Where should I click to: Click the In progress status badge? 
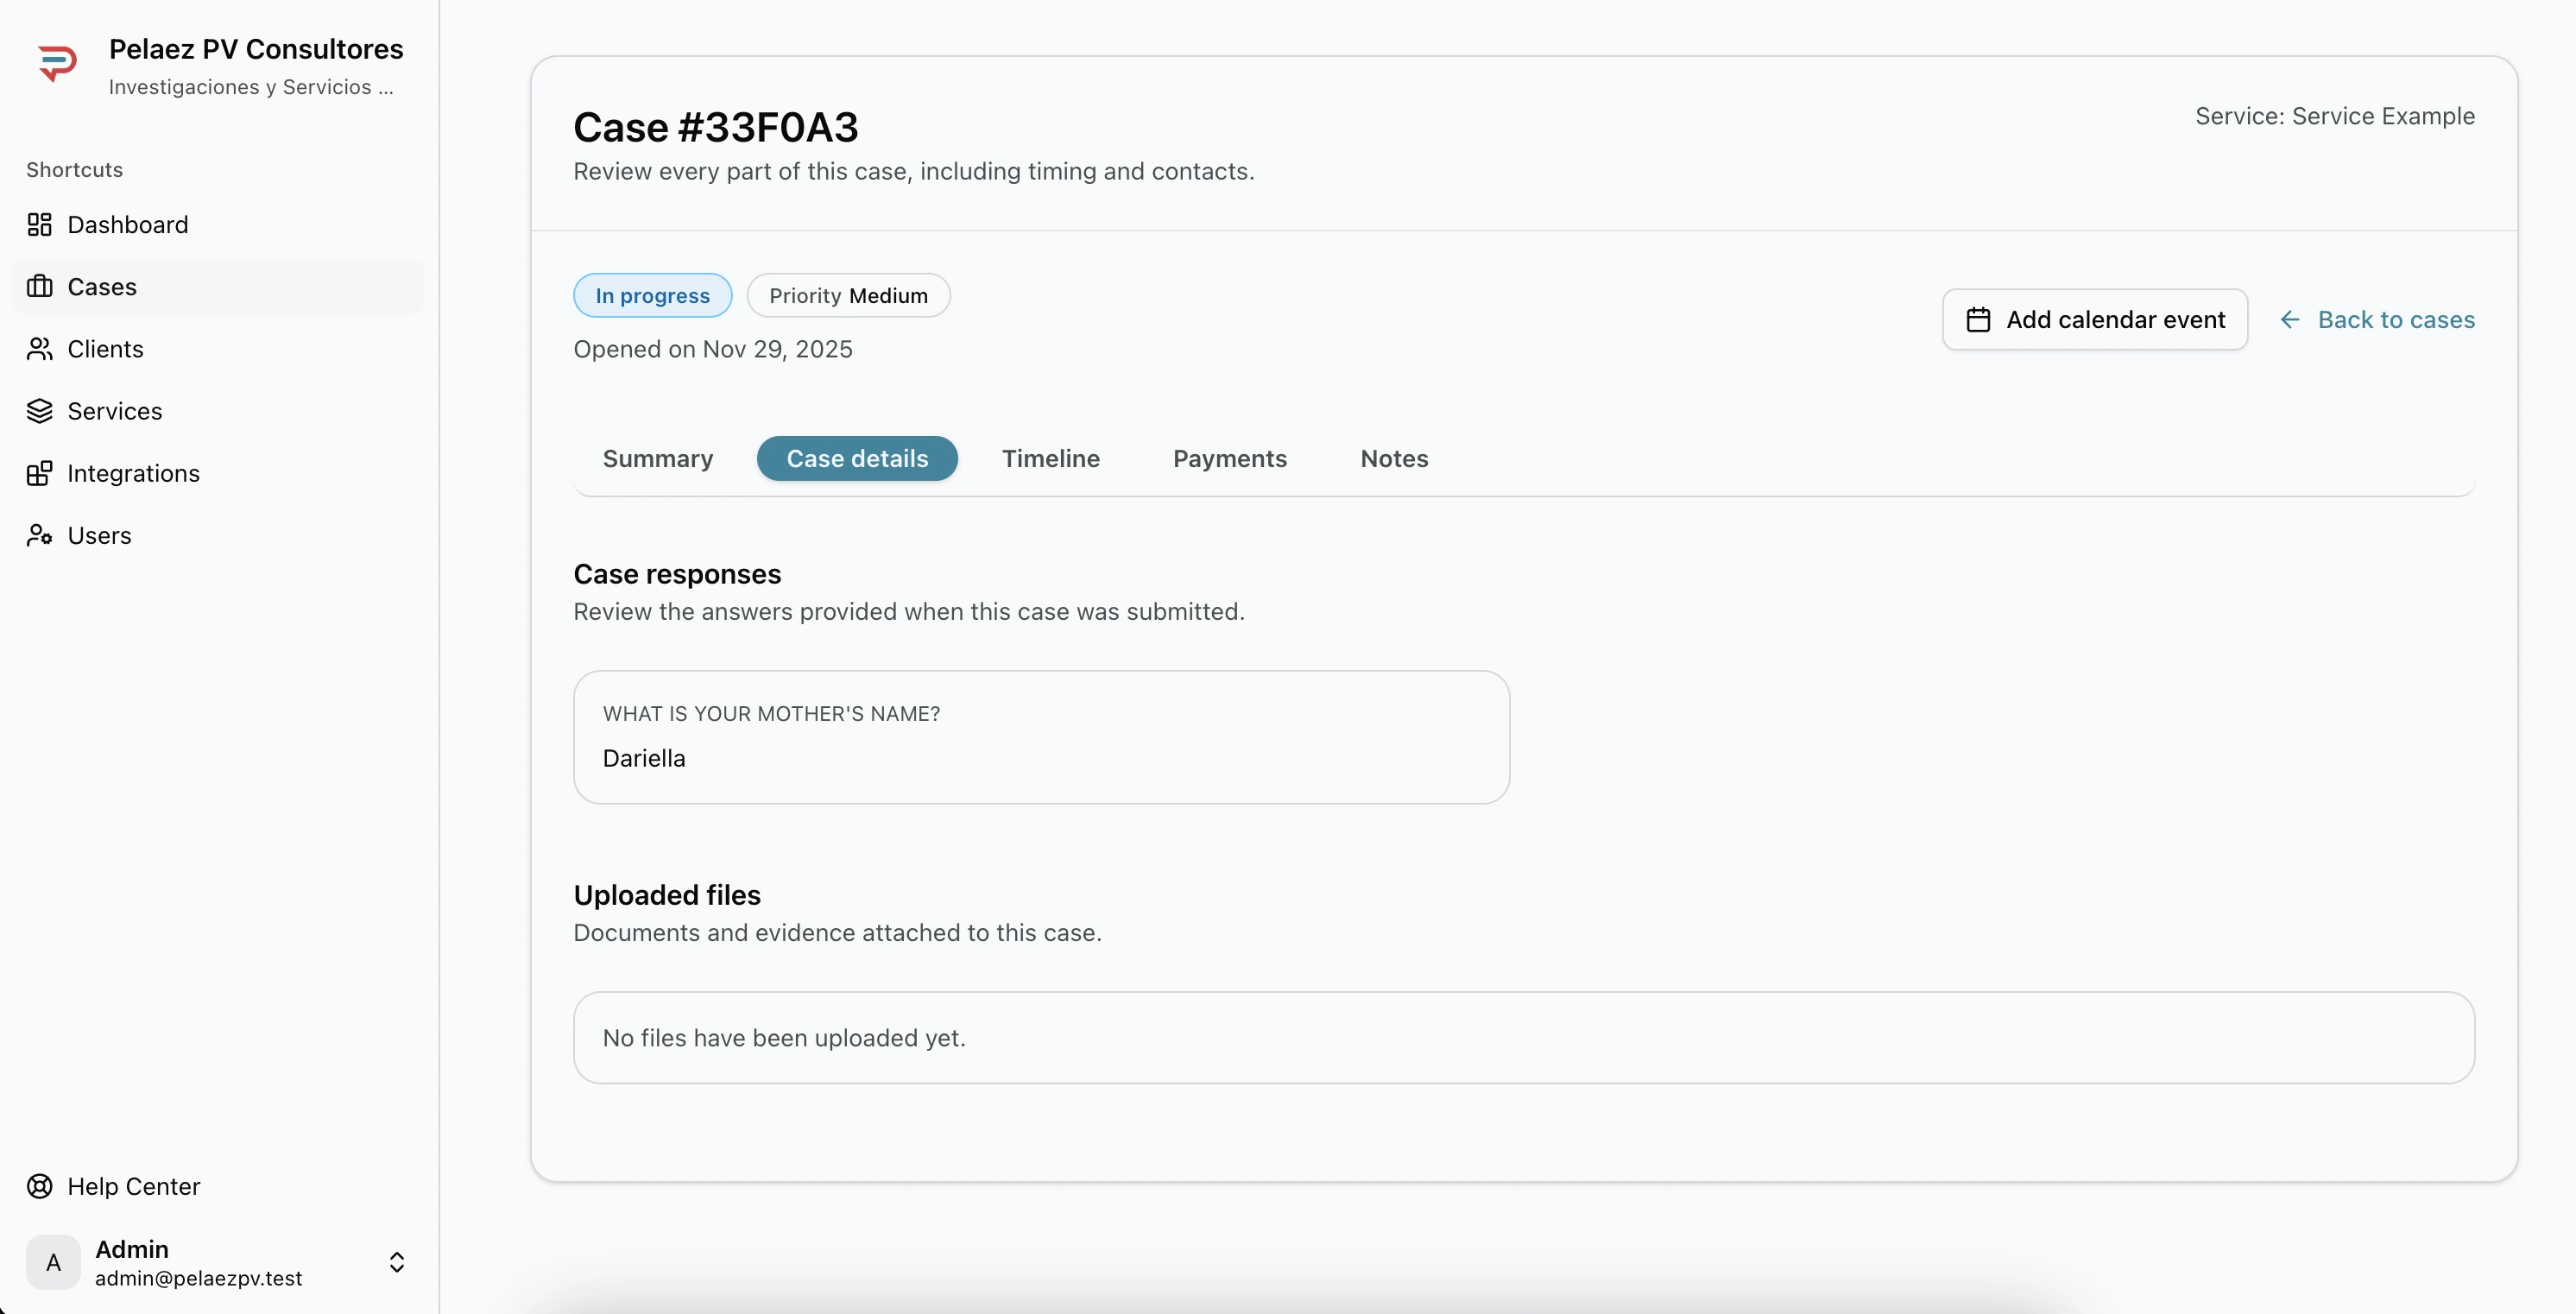click(x=652, y=296)
